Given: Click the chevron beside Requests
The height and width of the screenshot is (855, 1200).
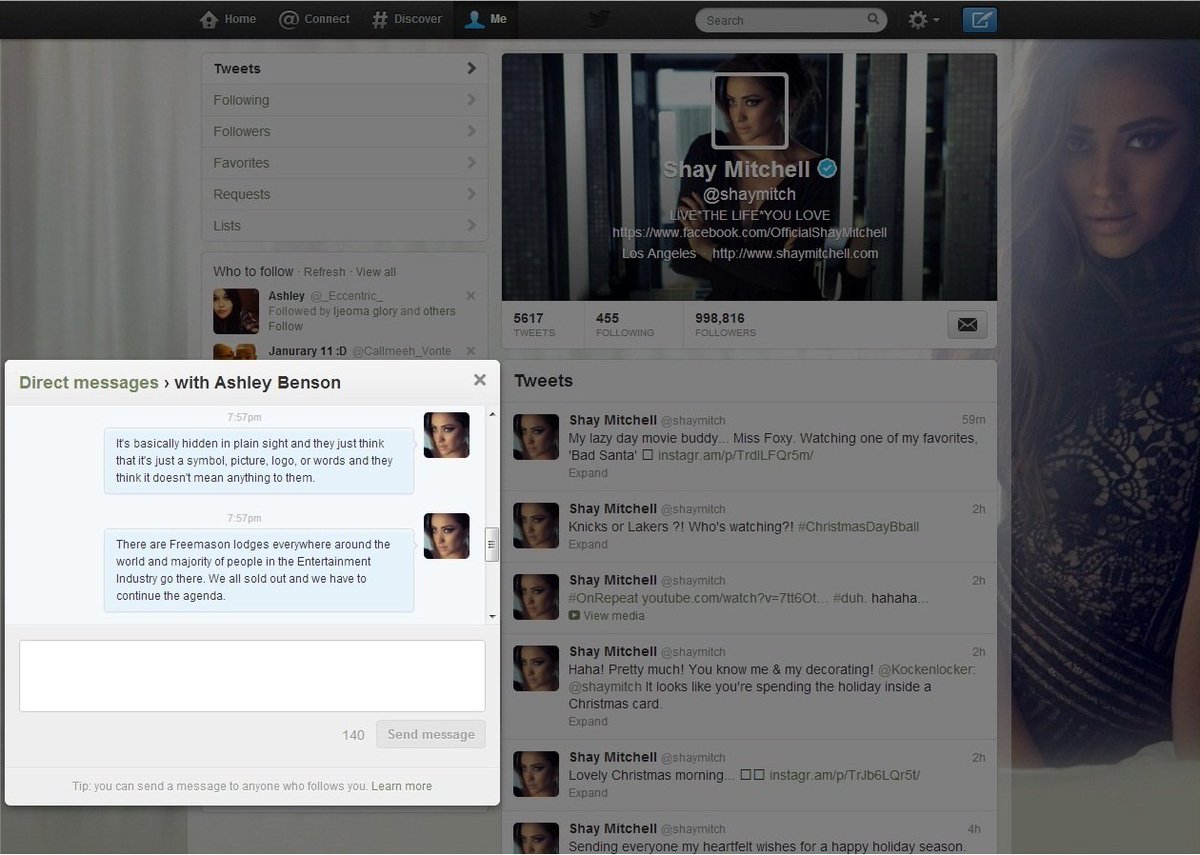Looking at the screenshot, I should (x=471, y=194).
